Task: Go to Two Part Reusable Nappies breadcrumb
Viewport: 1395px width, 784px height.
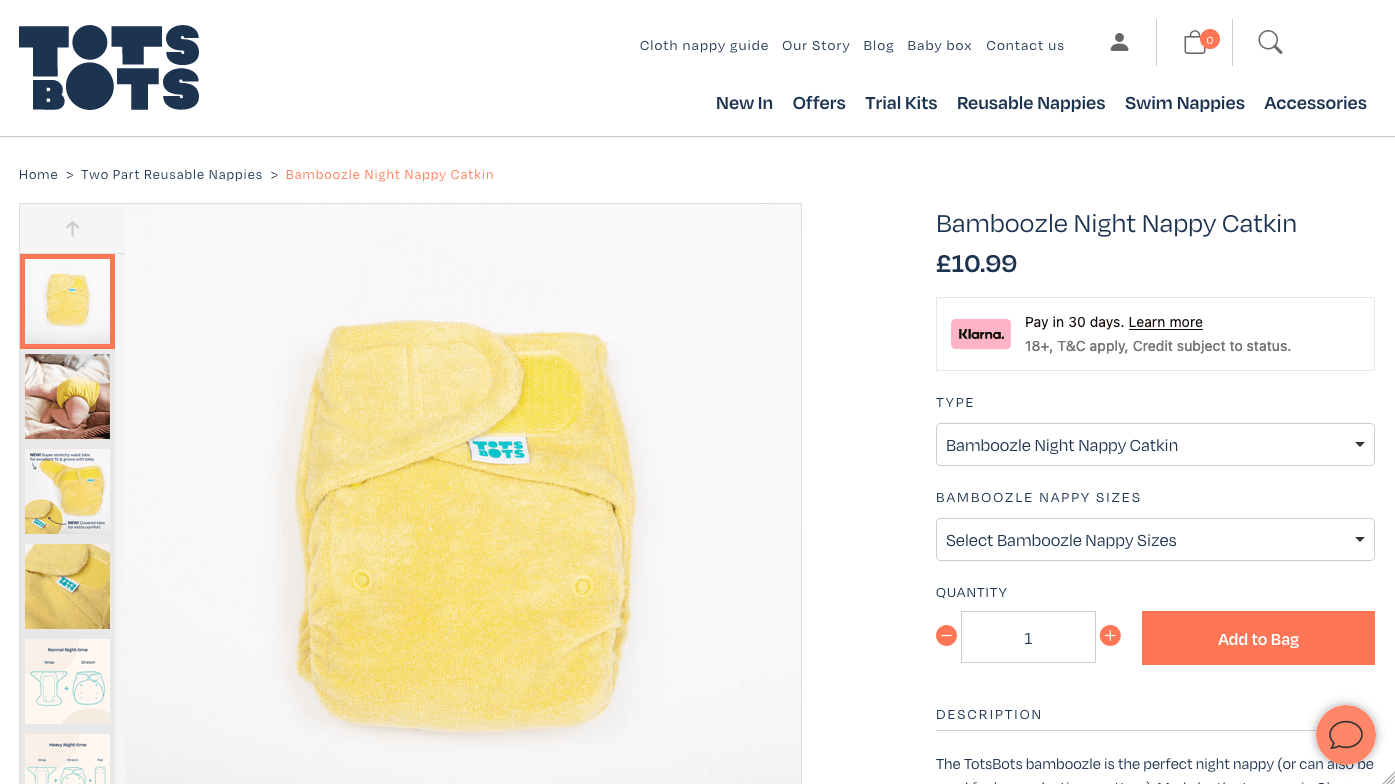Action: (172, 174)
